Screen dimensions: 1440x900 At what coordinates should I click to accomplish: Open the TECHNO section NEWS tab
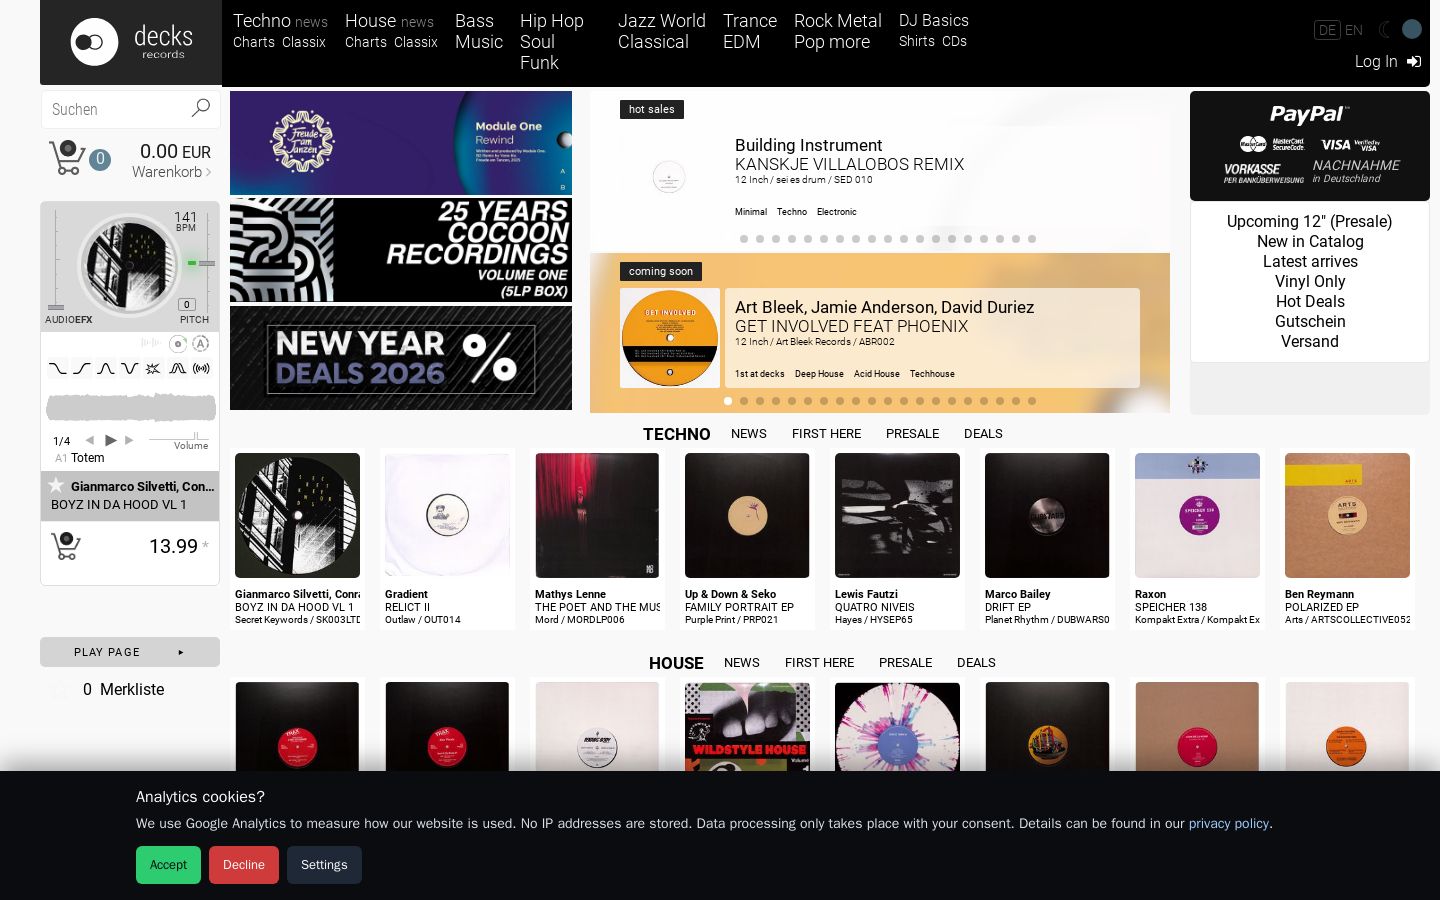click(x=749, y=434)
